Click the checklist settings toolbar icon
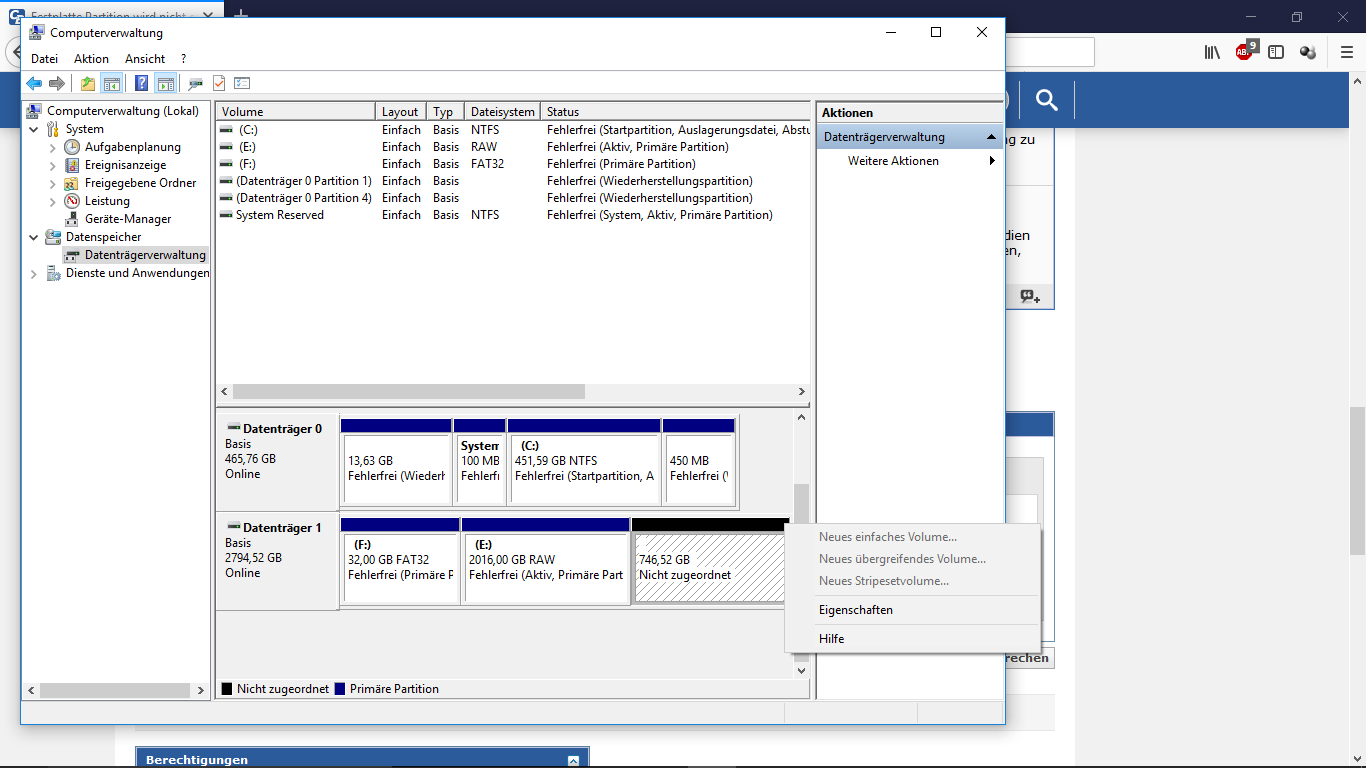This screenshot has width=1366, height=768. pyautogui.click(x=242, y=83)
